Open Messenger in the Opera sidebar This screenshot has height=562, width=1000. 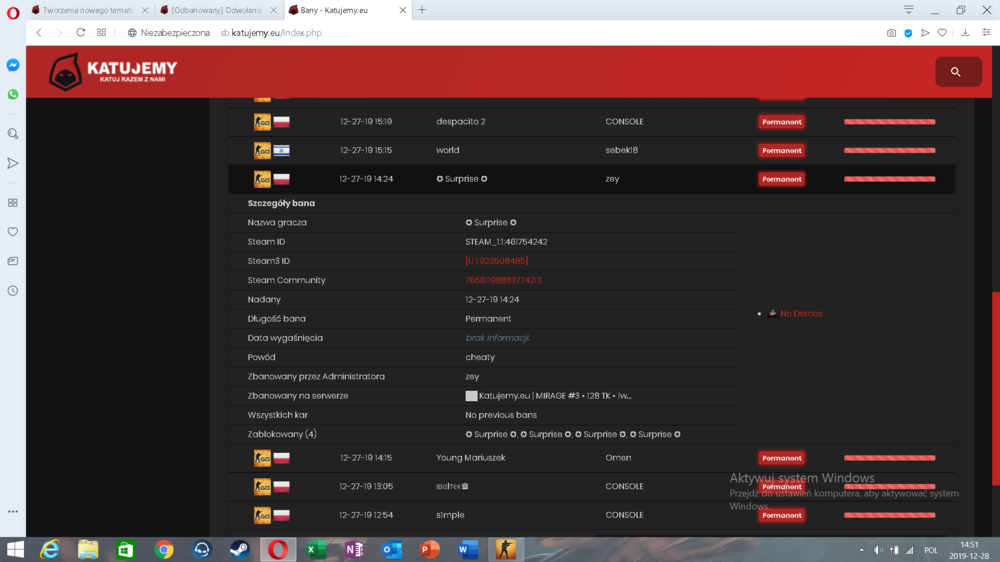click(x=13, y=65)
